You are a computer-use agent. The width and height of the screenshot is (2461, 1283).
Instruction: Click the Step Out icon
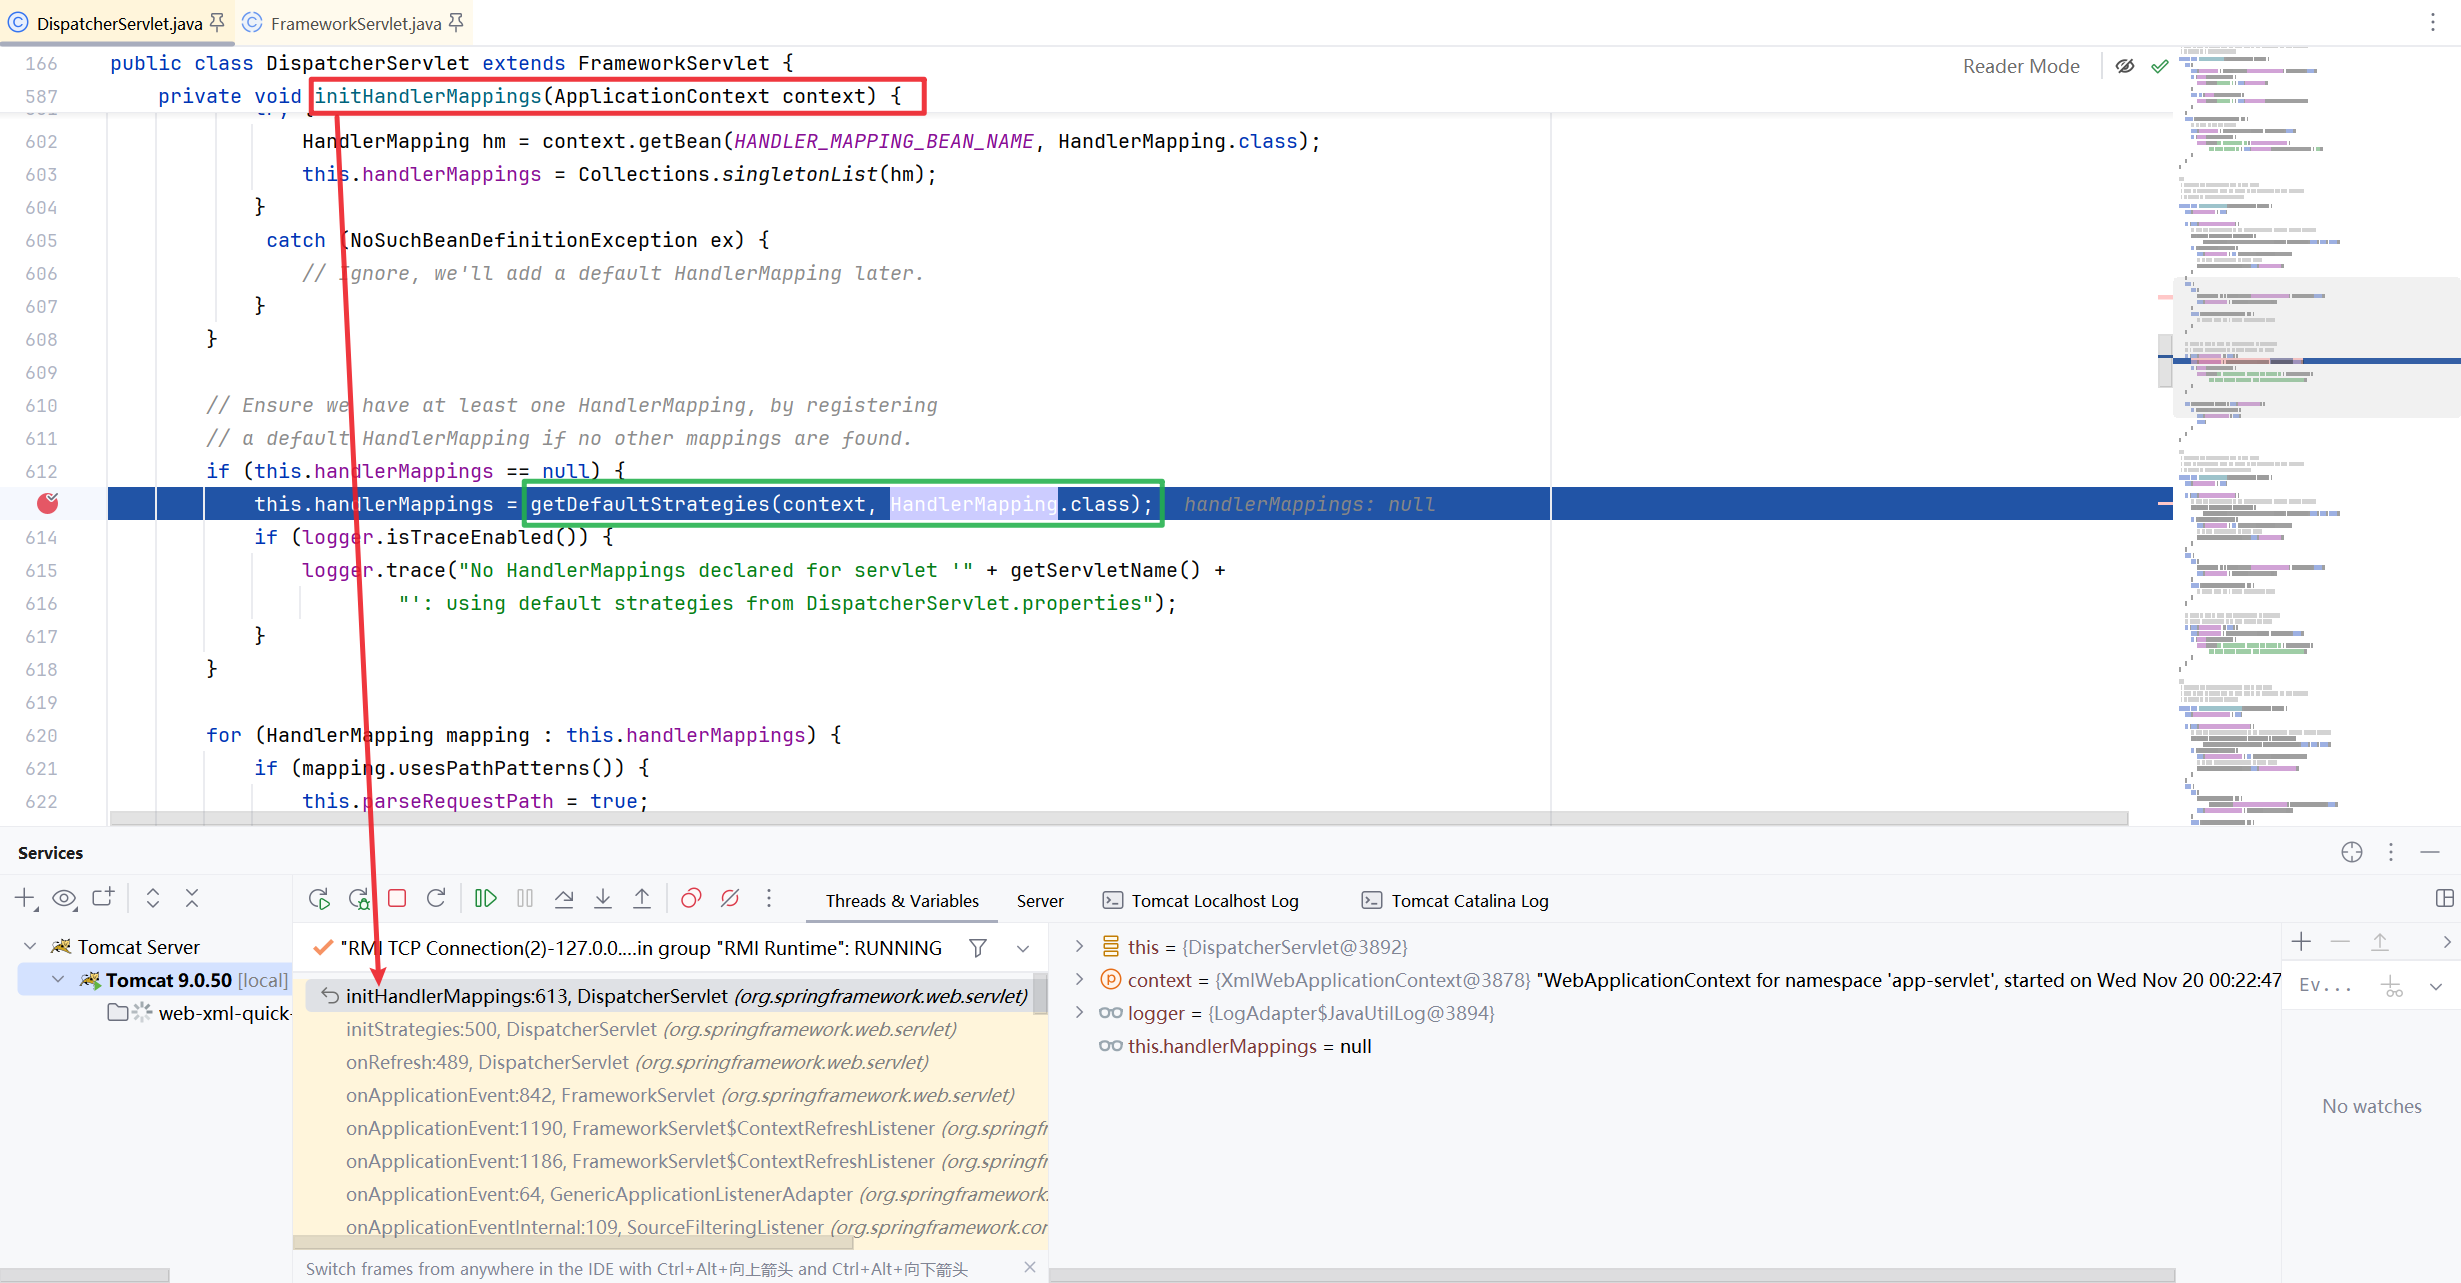(642, 899)
